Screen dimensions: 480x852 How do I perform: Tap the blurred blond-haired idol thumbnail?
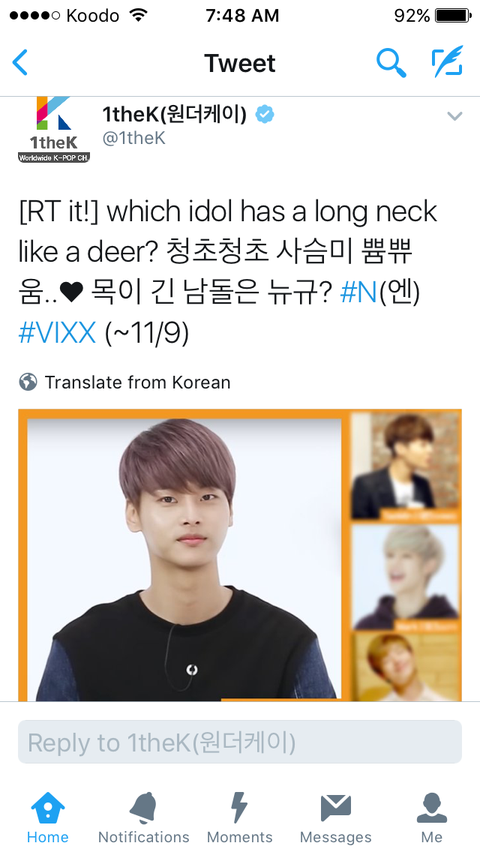(x=405, y=577)
